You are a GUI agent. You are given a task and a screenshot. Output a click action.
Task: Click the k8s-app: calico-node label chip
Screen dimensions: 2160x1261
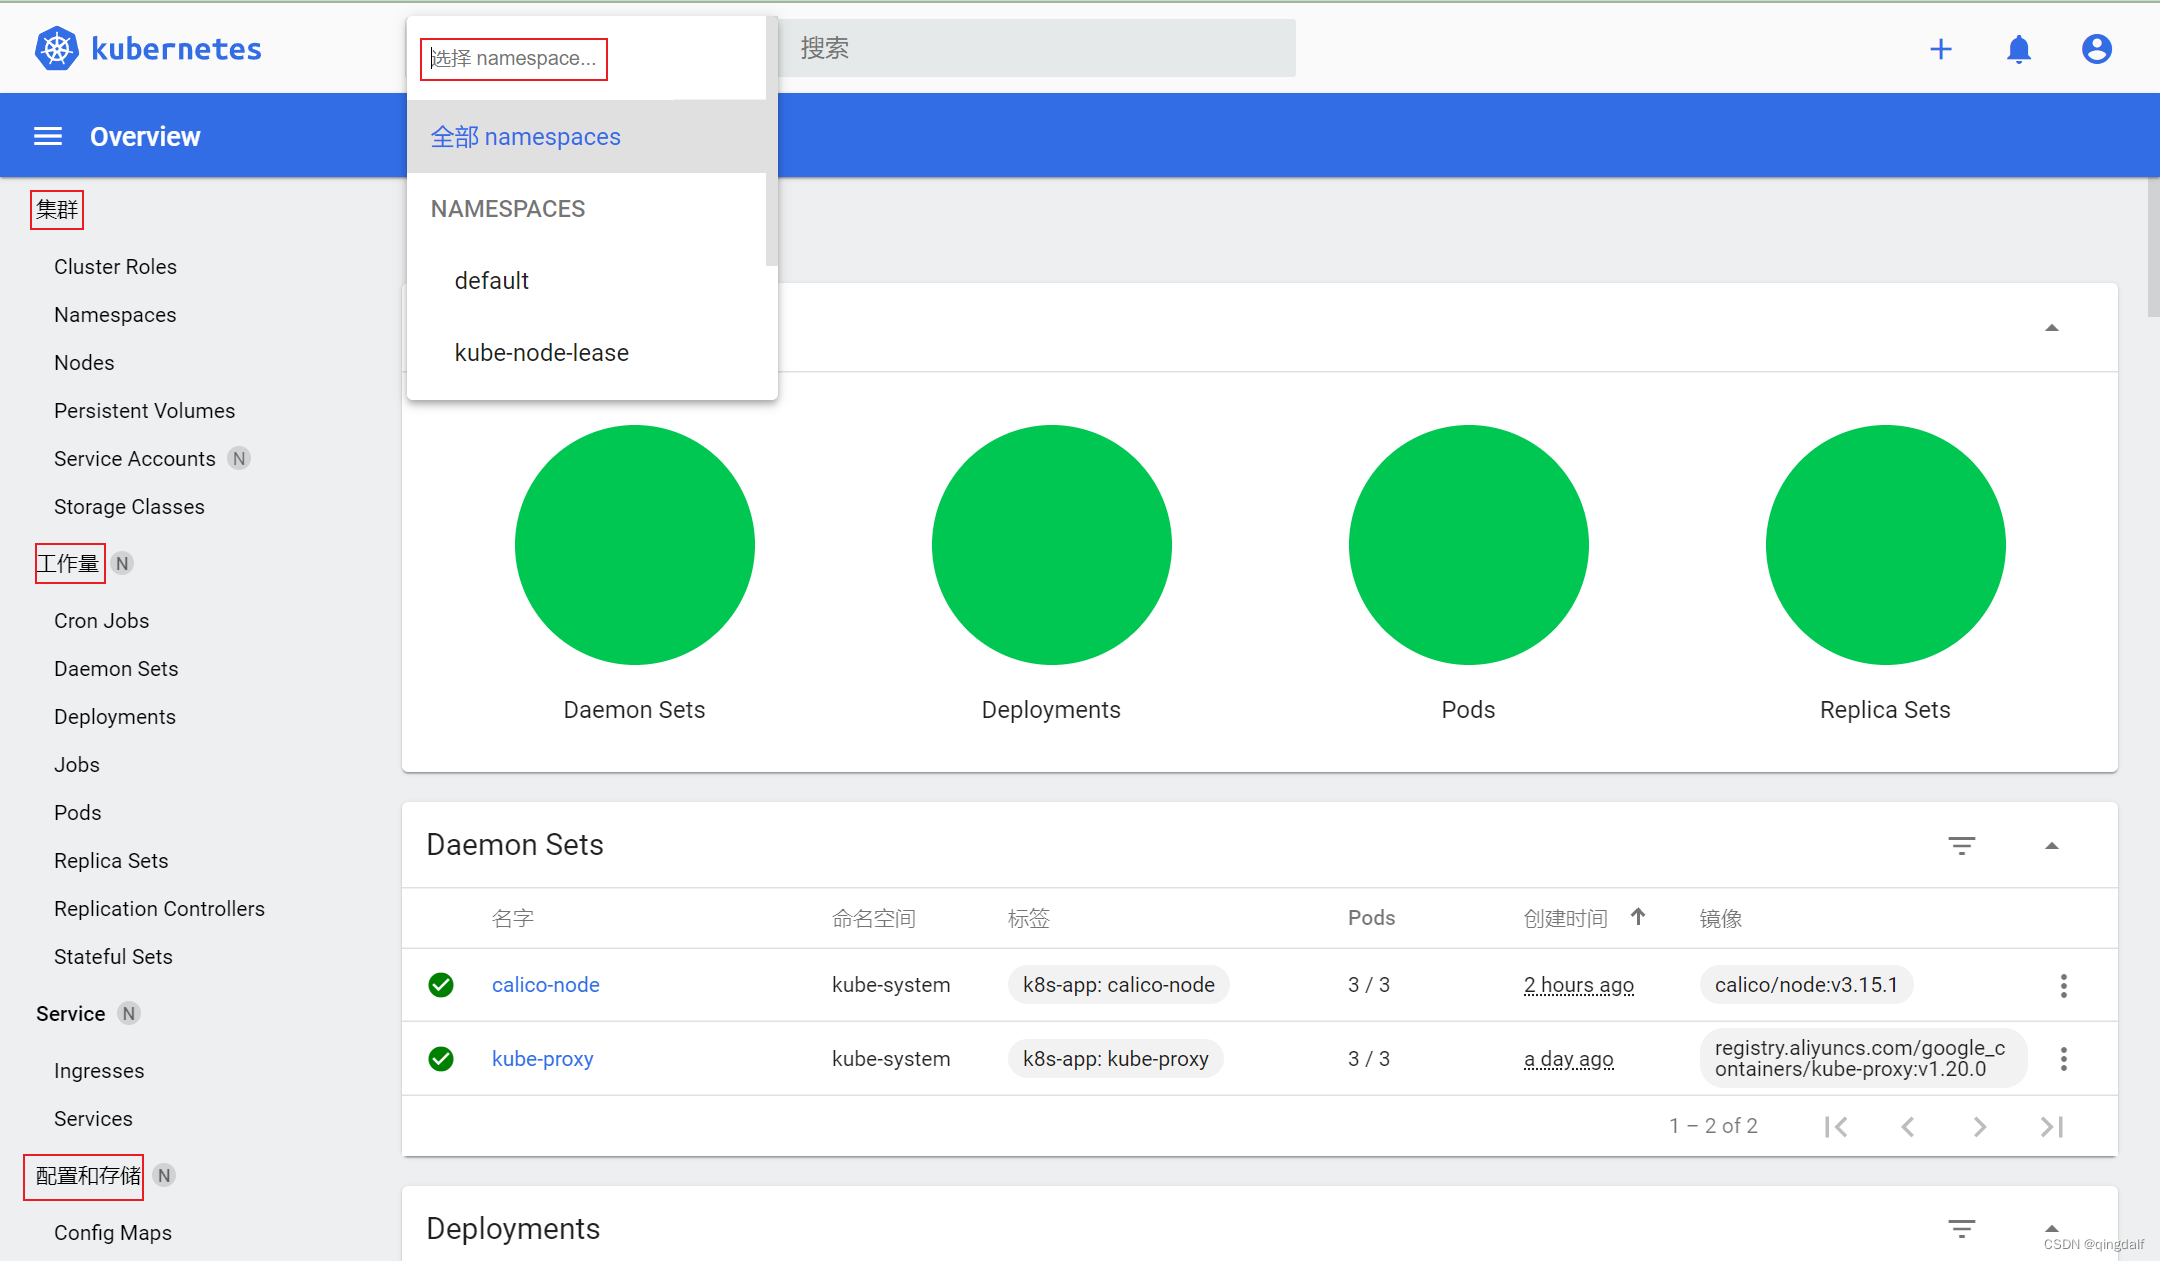[x=1119, y=985]
